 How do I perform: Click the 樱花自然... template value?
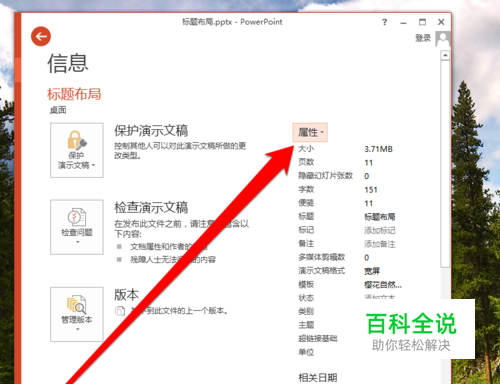[383, 285]
